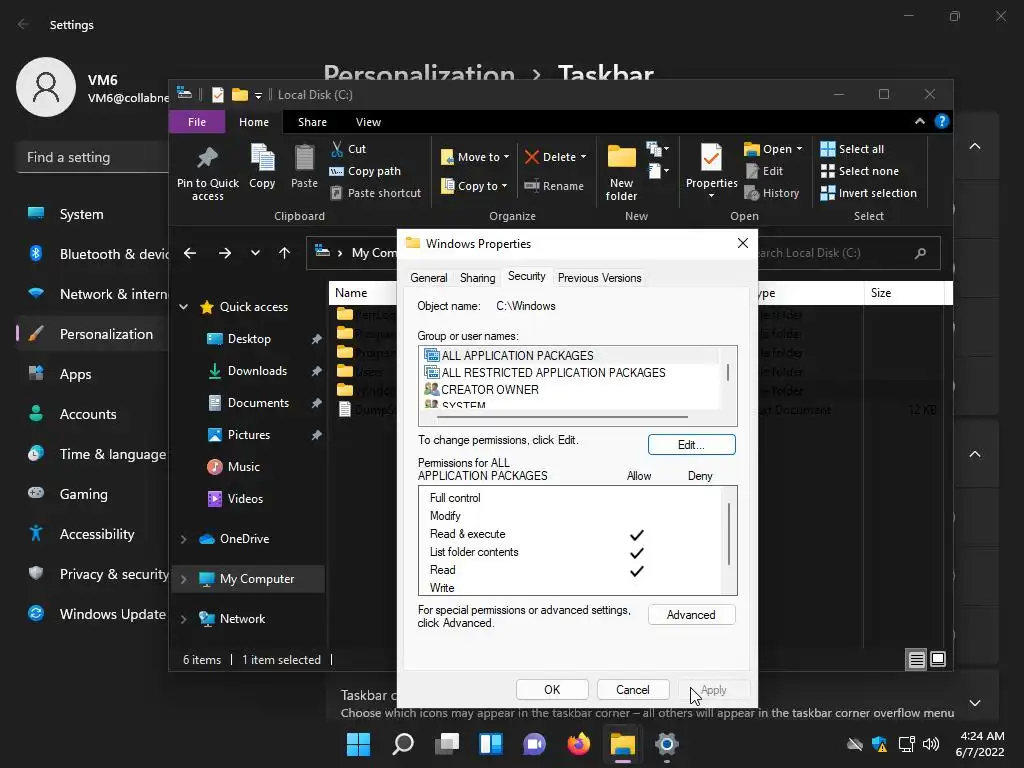Collapse the ribbon with chevron
The image size is (1024, 768).
tap(920, 121)
